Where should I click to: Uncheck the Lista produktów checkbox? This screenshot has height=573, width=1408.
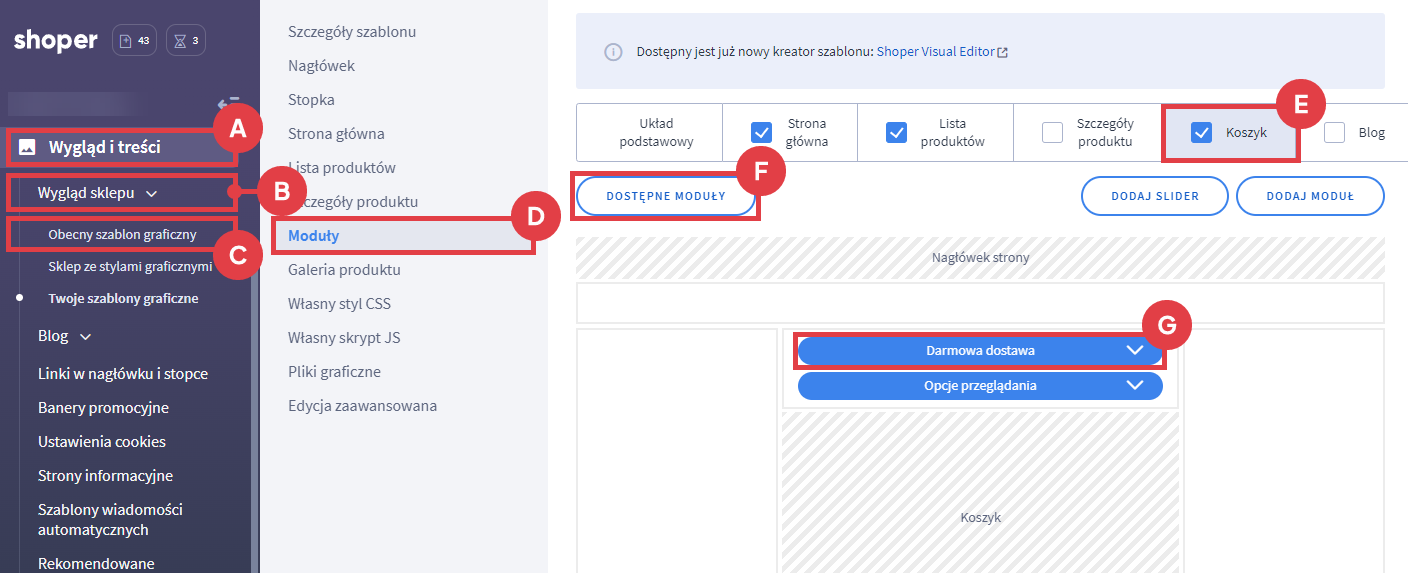(x=896, y=132)
